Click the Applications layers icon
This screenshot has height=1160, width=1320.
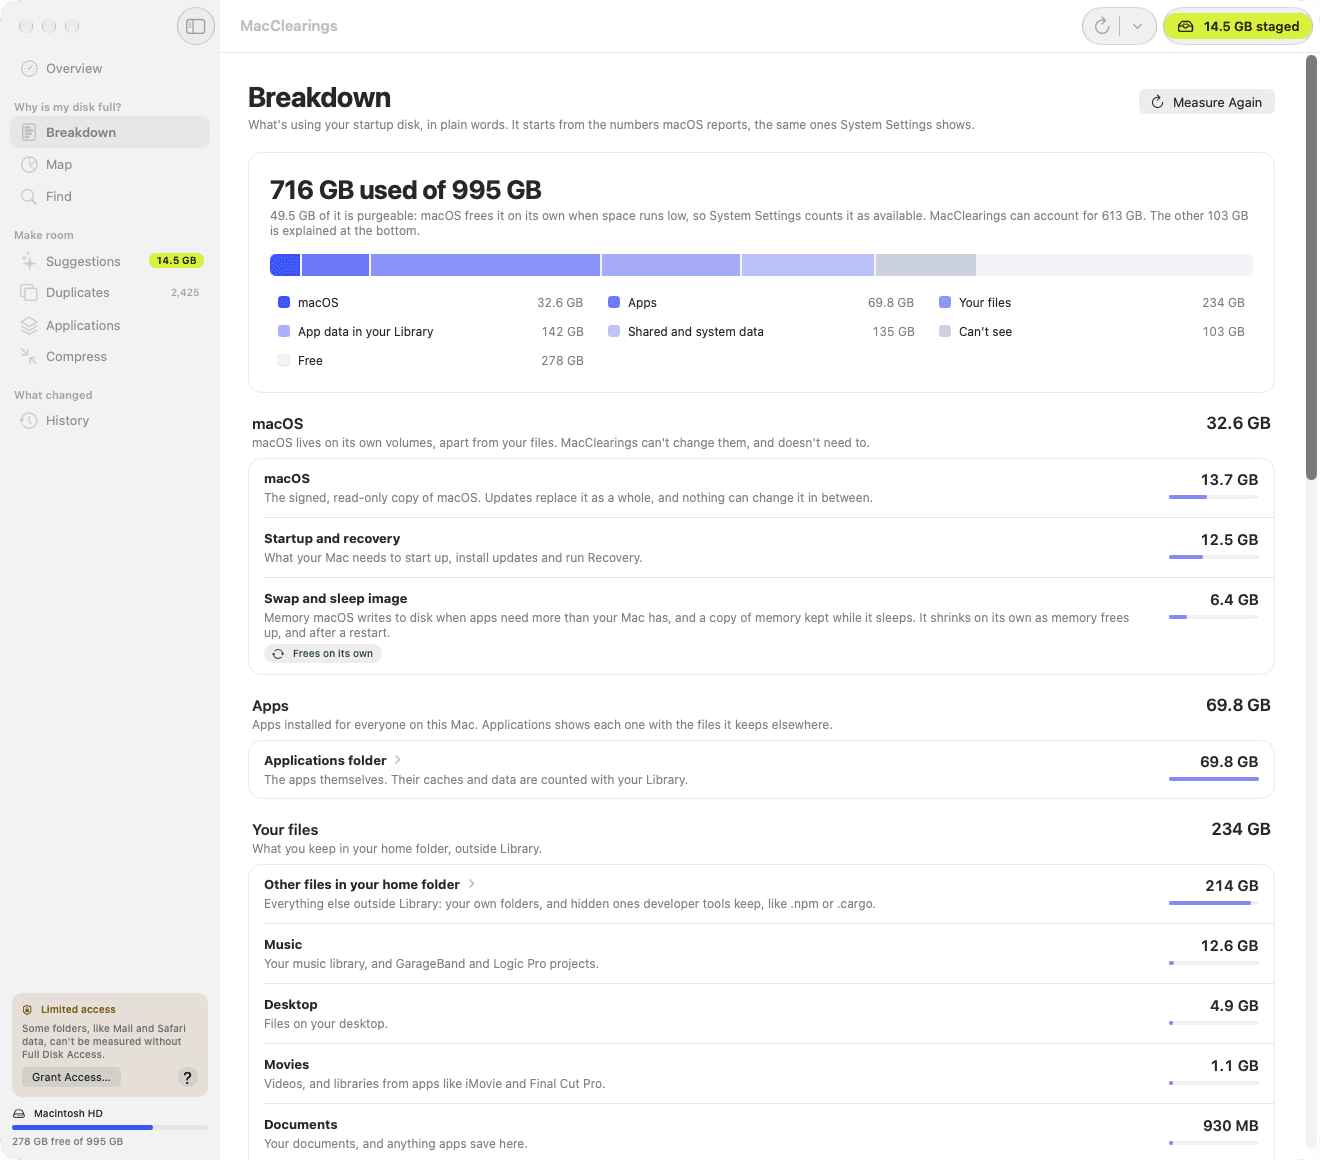[29, 325]
